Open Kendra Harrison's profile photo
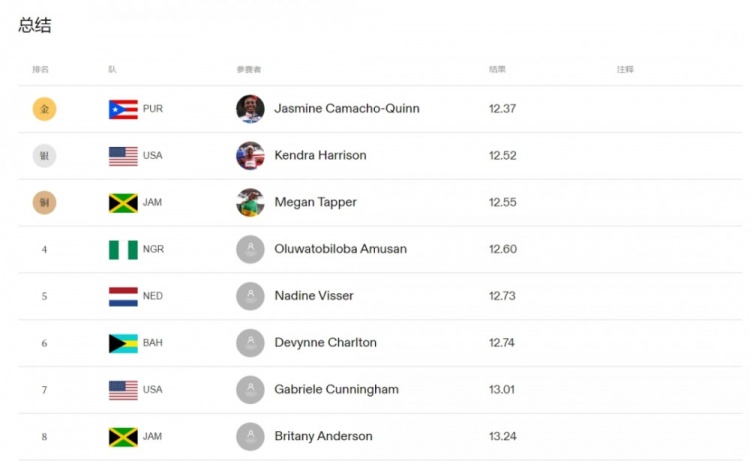 250,156
